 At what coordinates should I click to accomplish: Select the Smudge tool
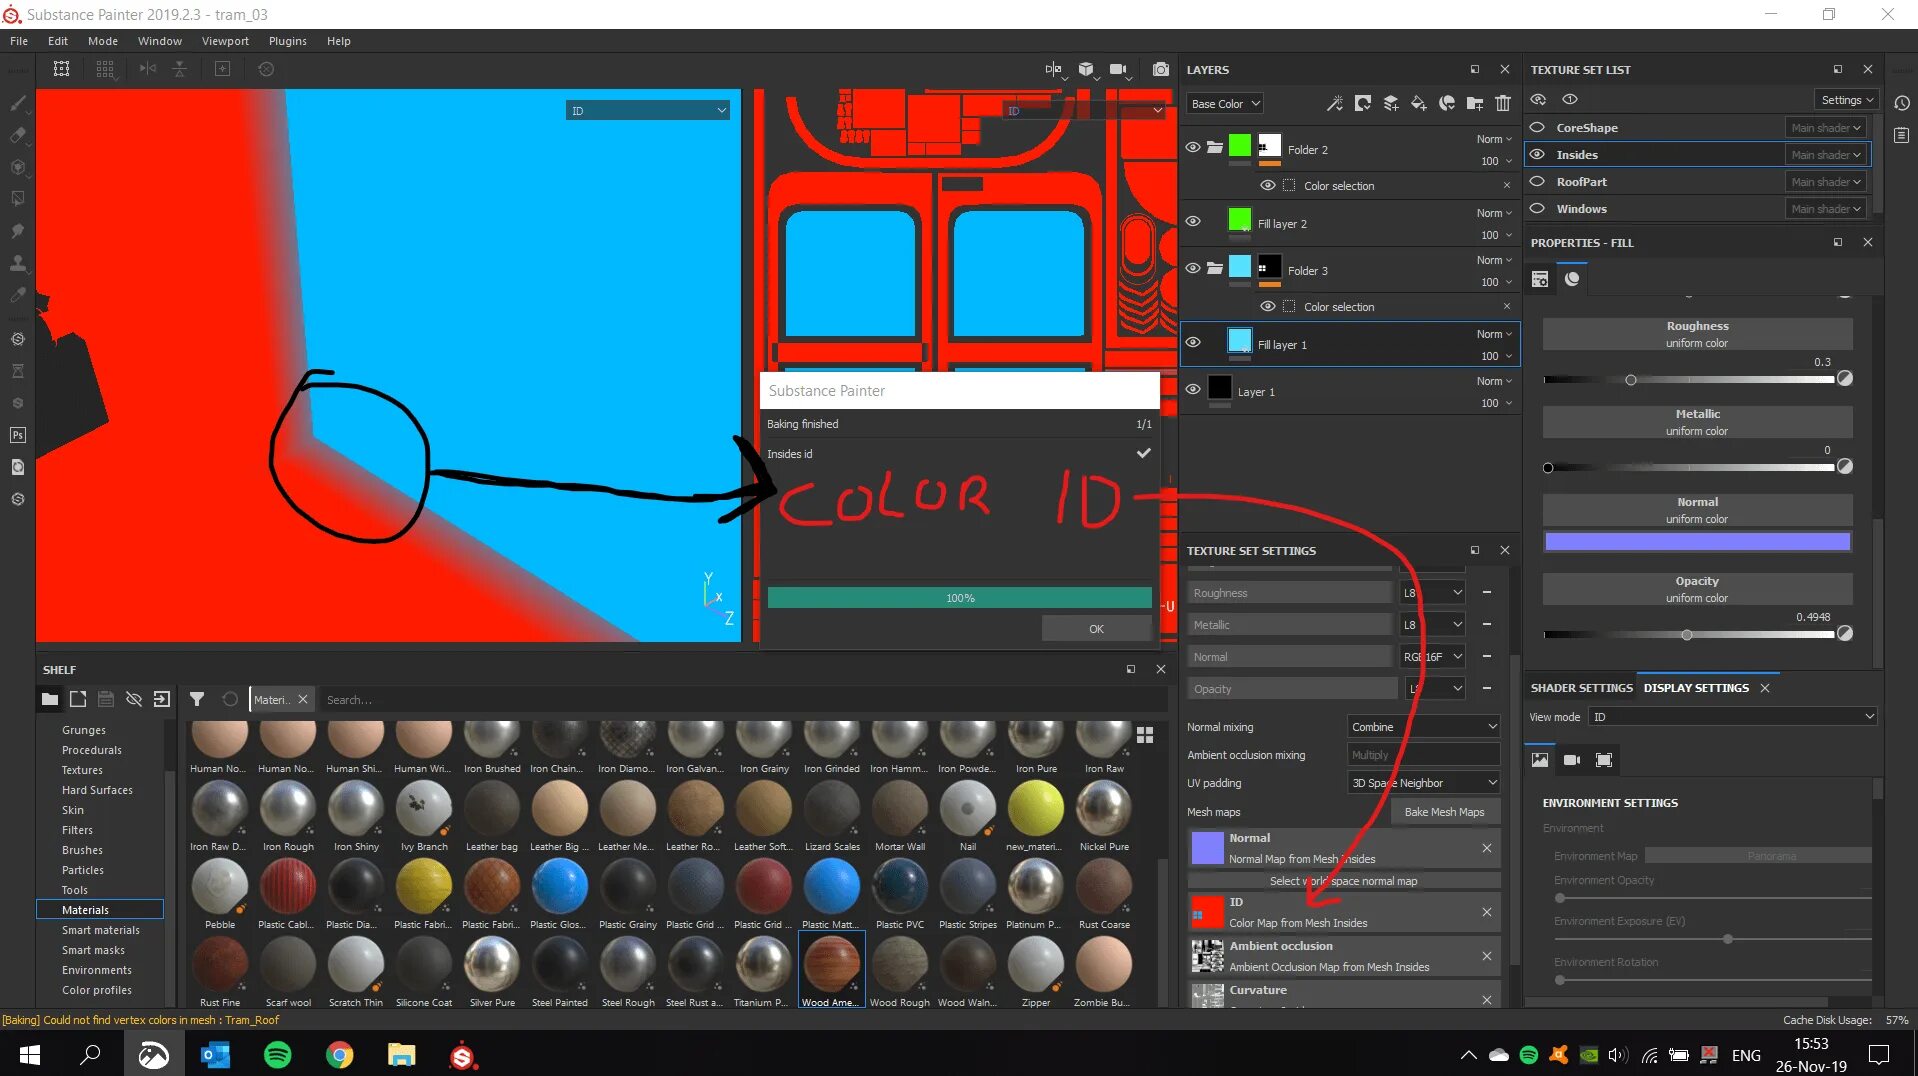click(18, 231)
